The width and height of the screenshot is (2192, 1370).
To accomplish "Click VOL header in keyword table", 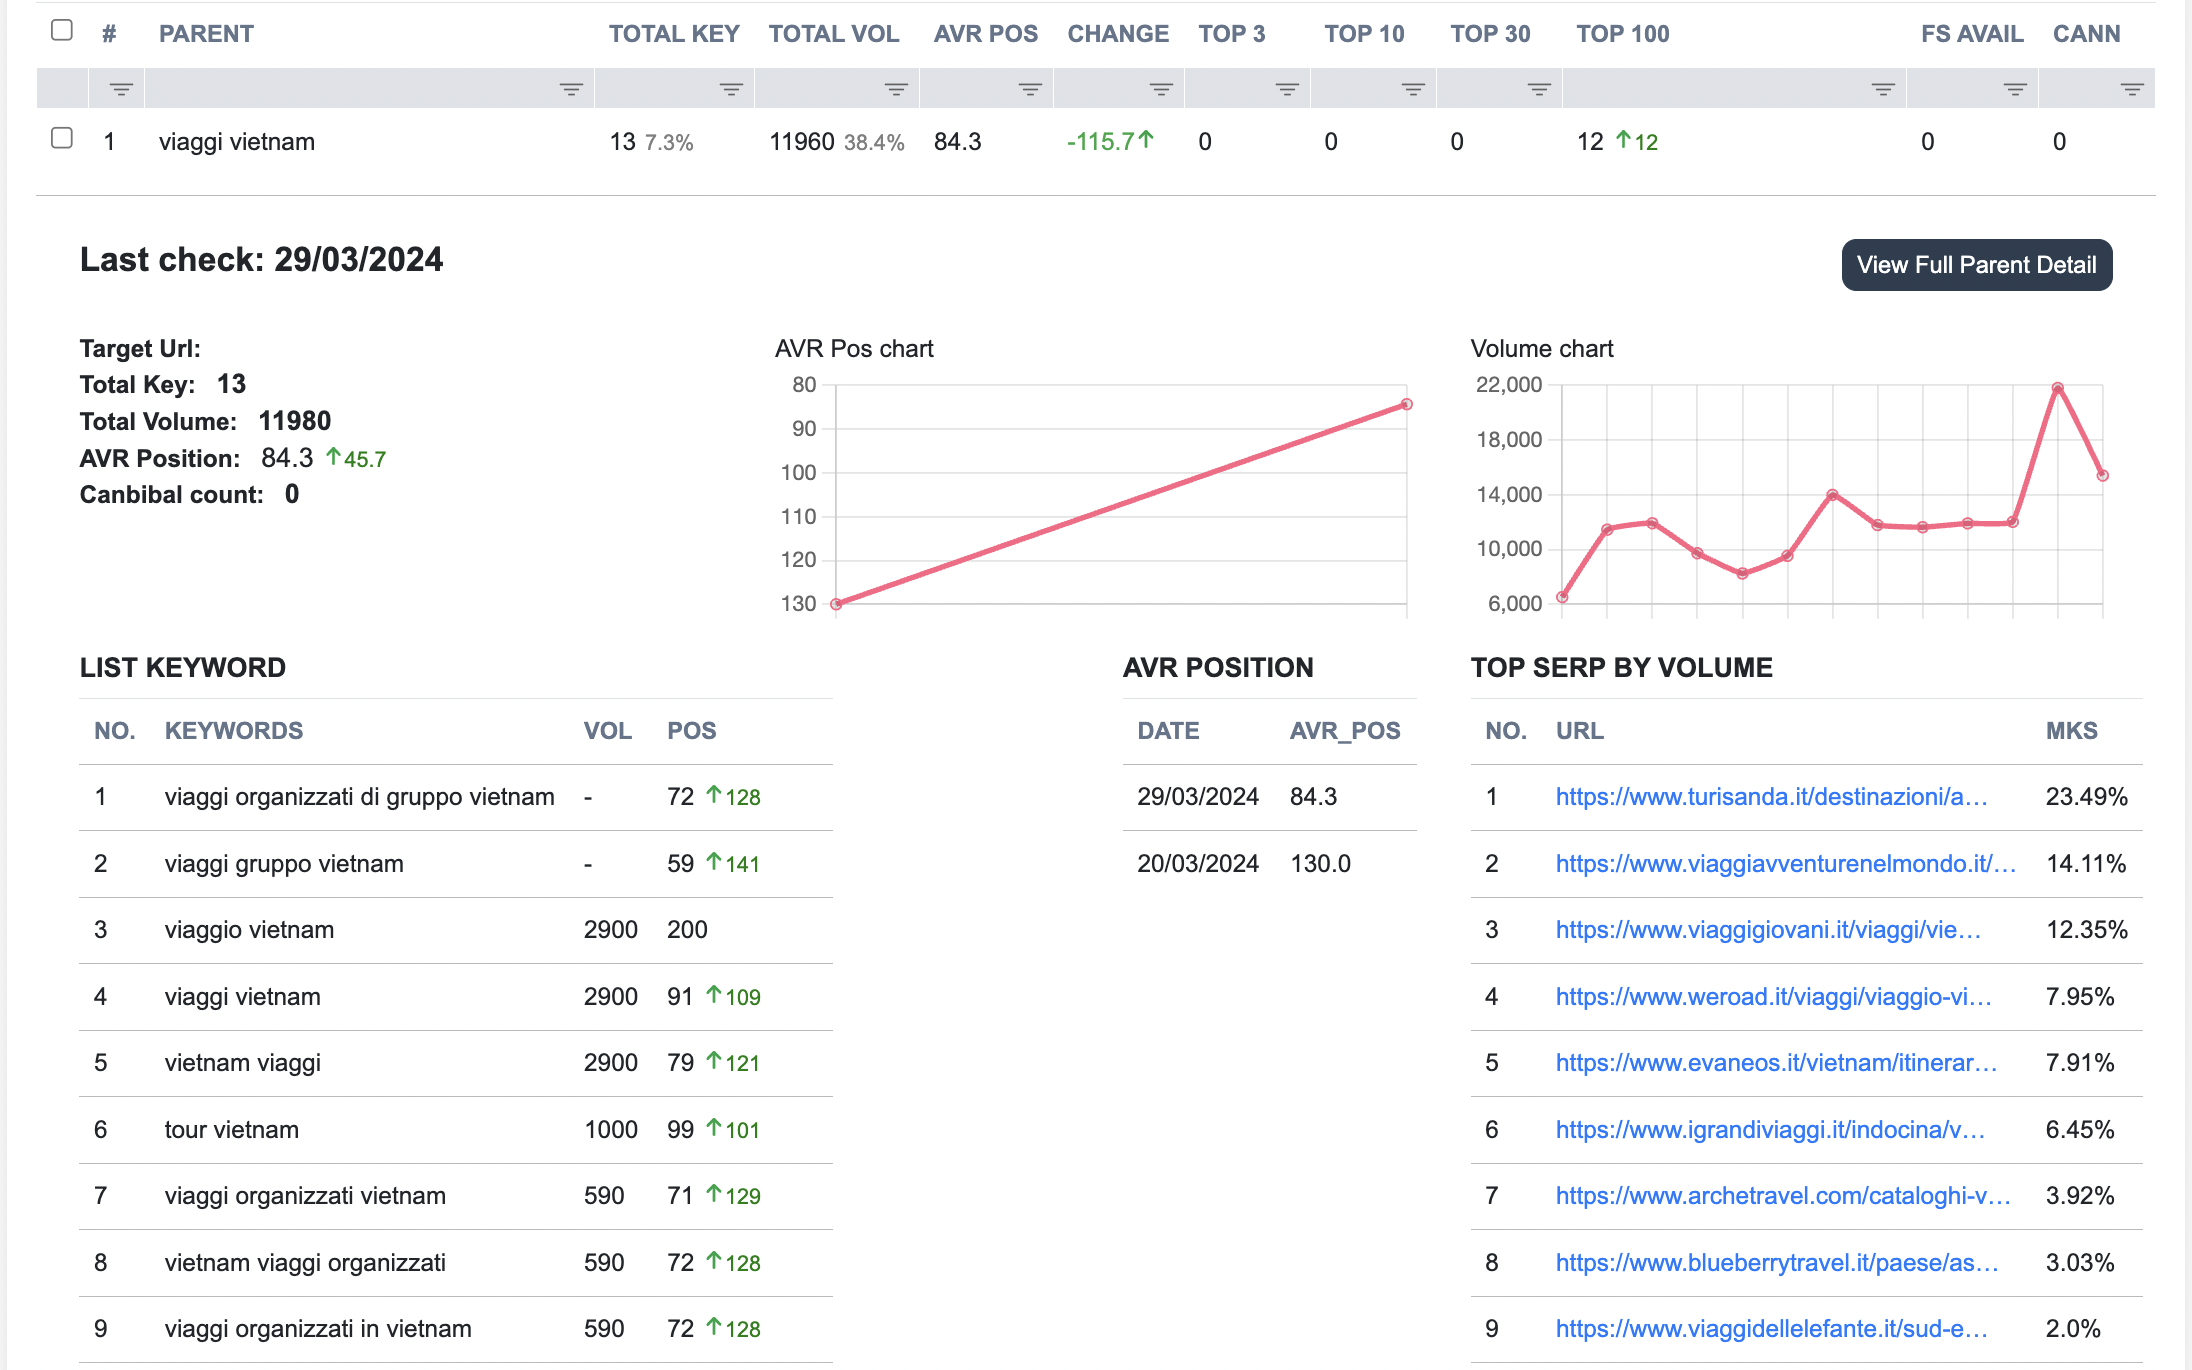I will click(607, 731).
